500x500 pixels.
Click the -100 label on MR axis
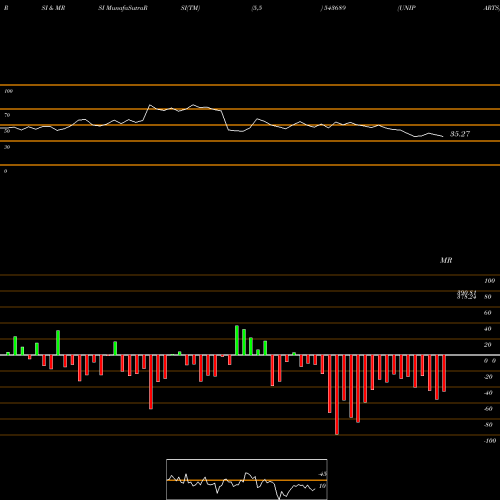click(490, 441)
